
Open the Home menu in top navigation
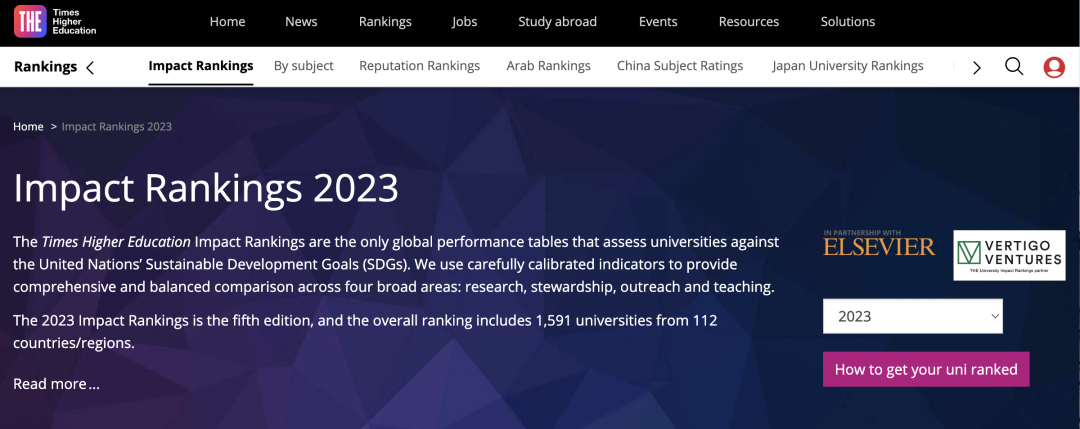click(227, 21)
